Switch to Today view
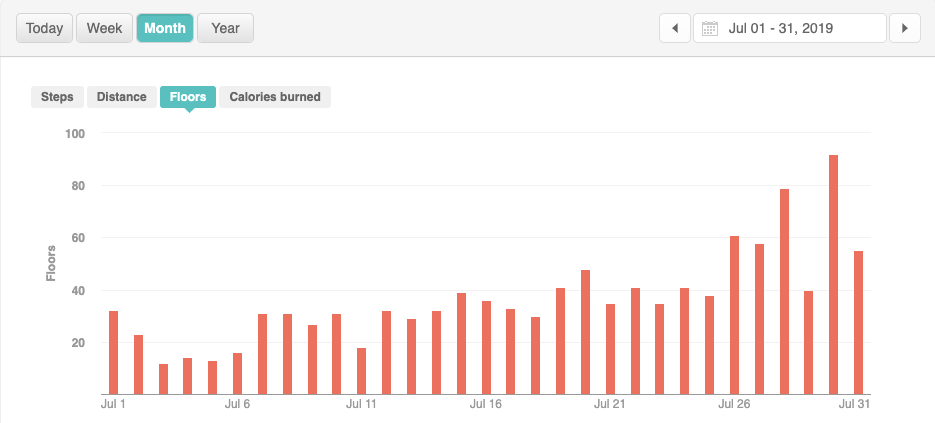 [x=44, y=28]
